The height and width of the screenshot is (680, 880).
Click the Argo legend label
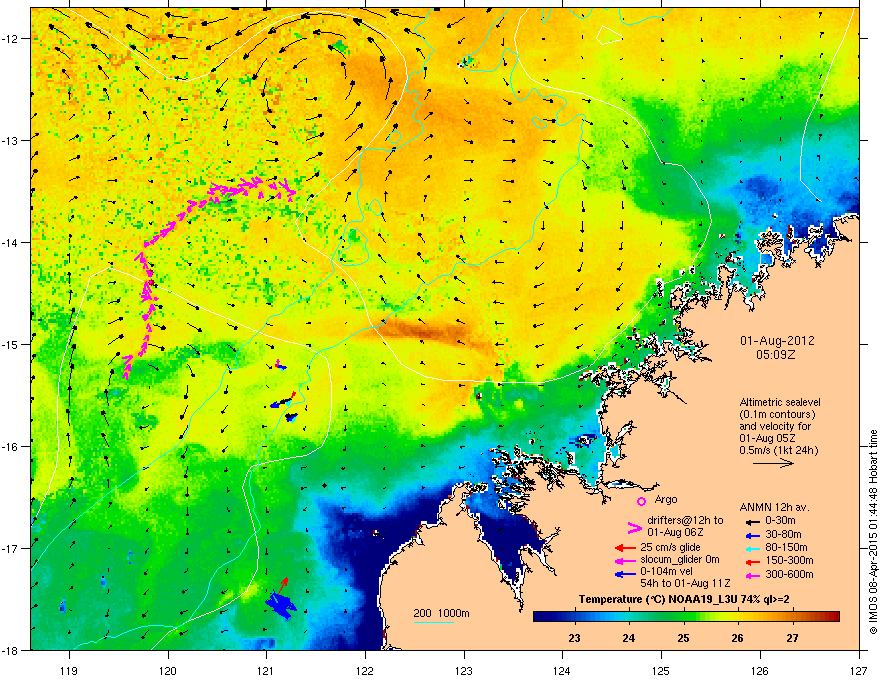[x=666, y=499]
